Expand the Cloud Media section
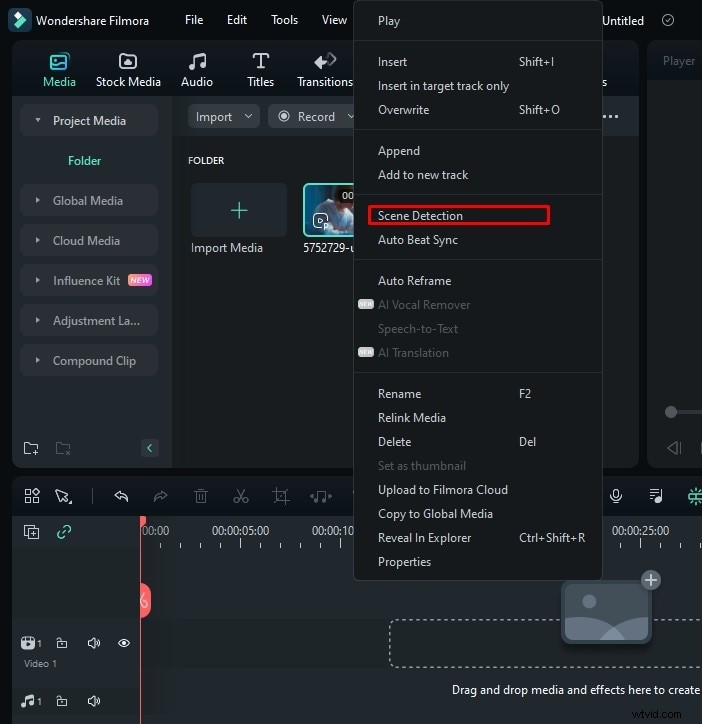Image resolution: width=702 pixels, height=724 pixels. (x=38, y=240)
